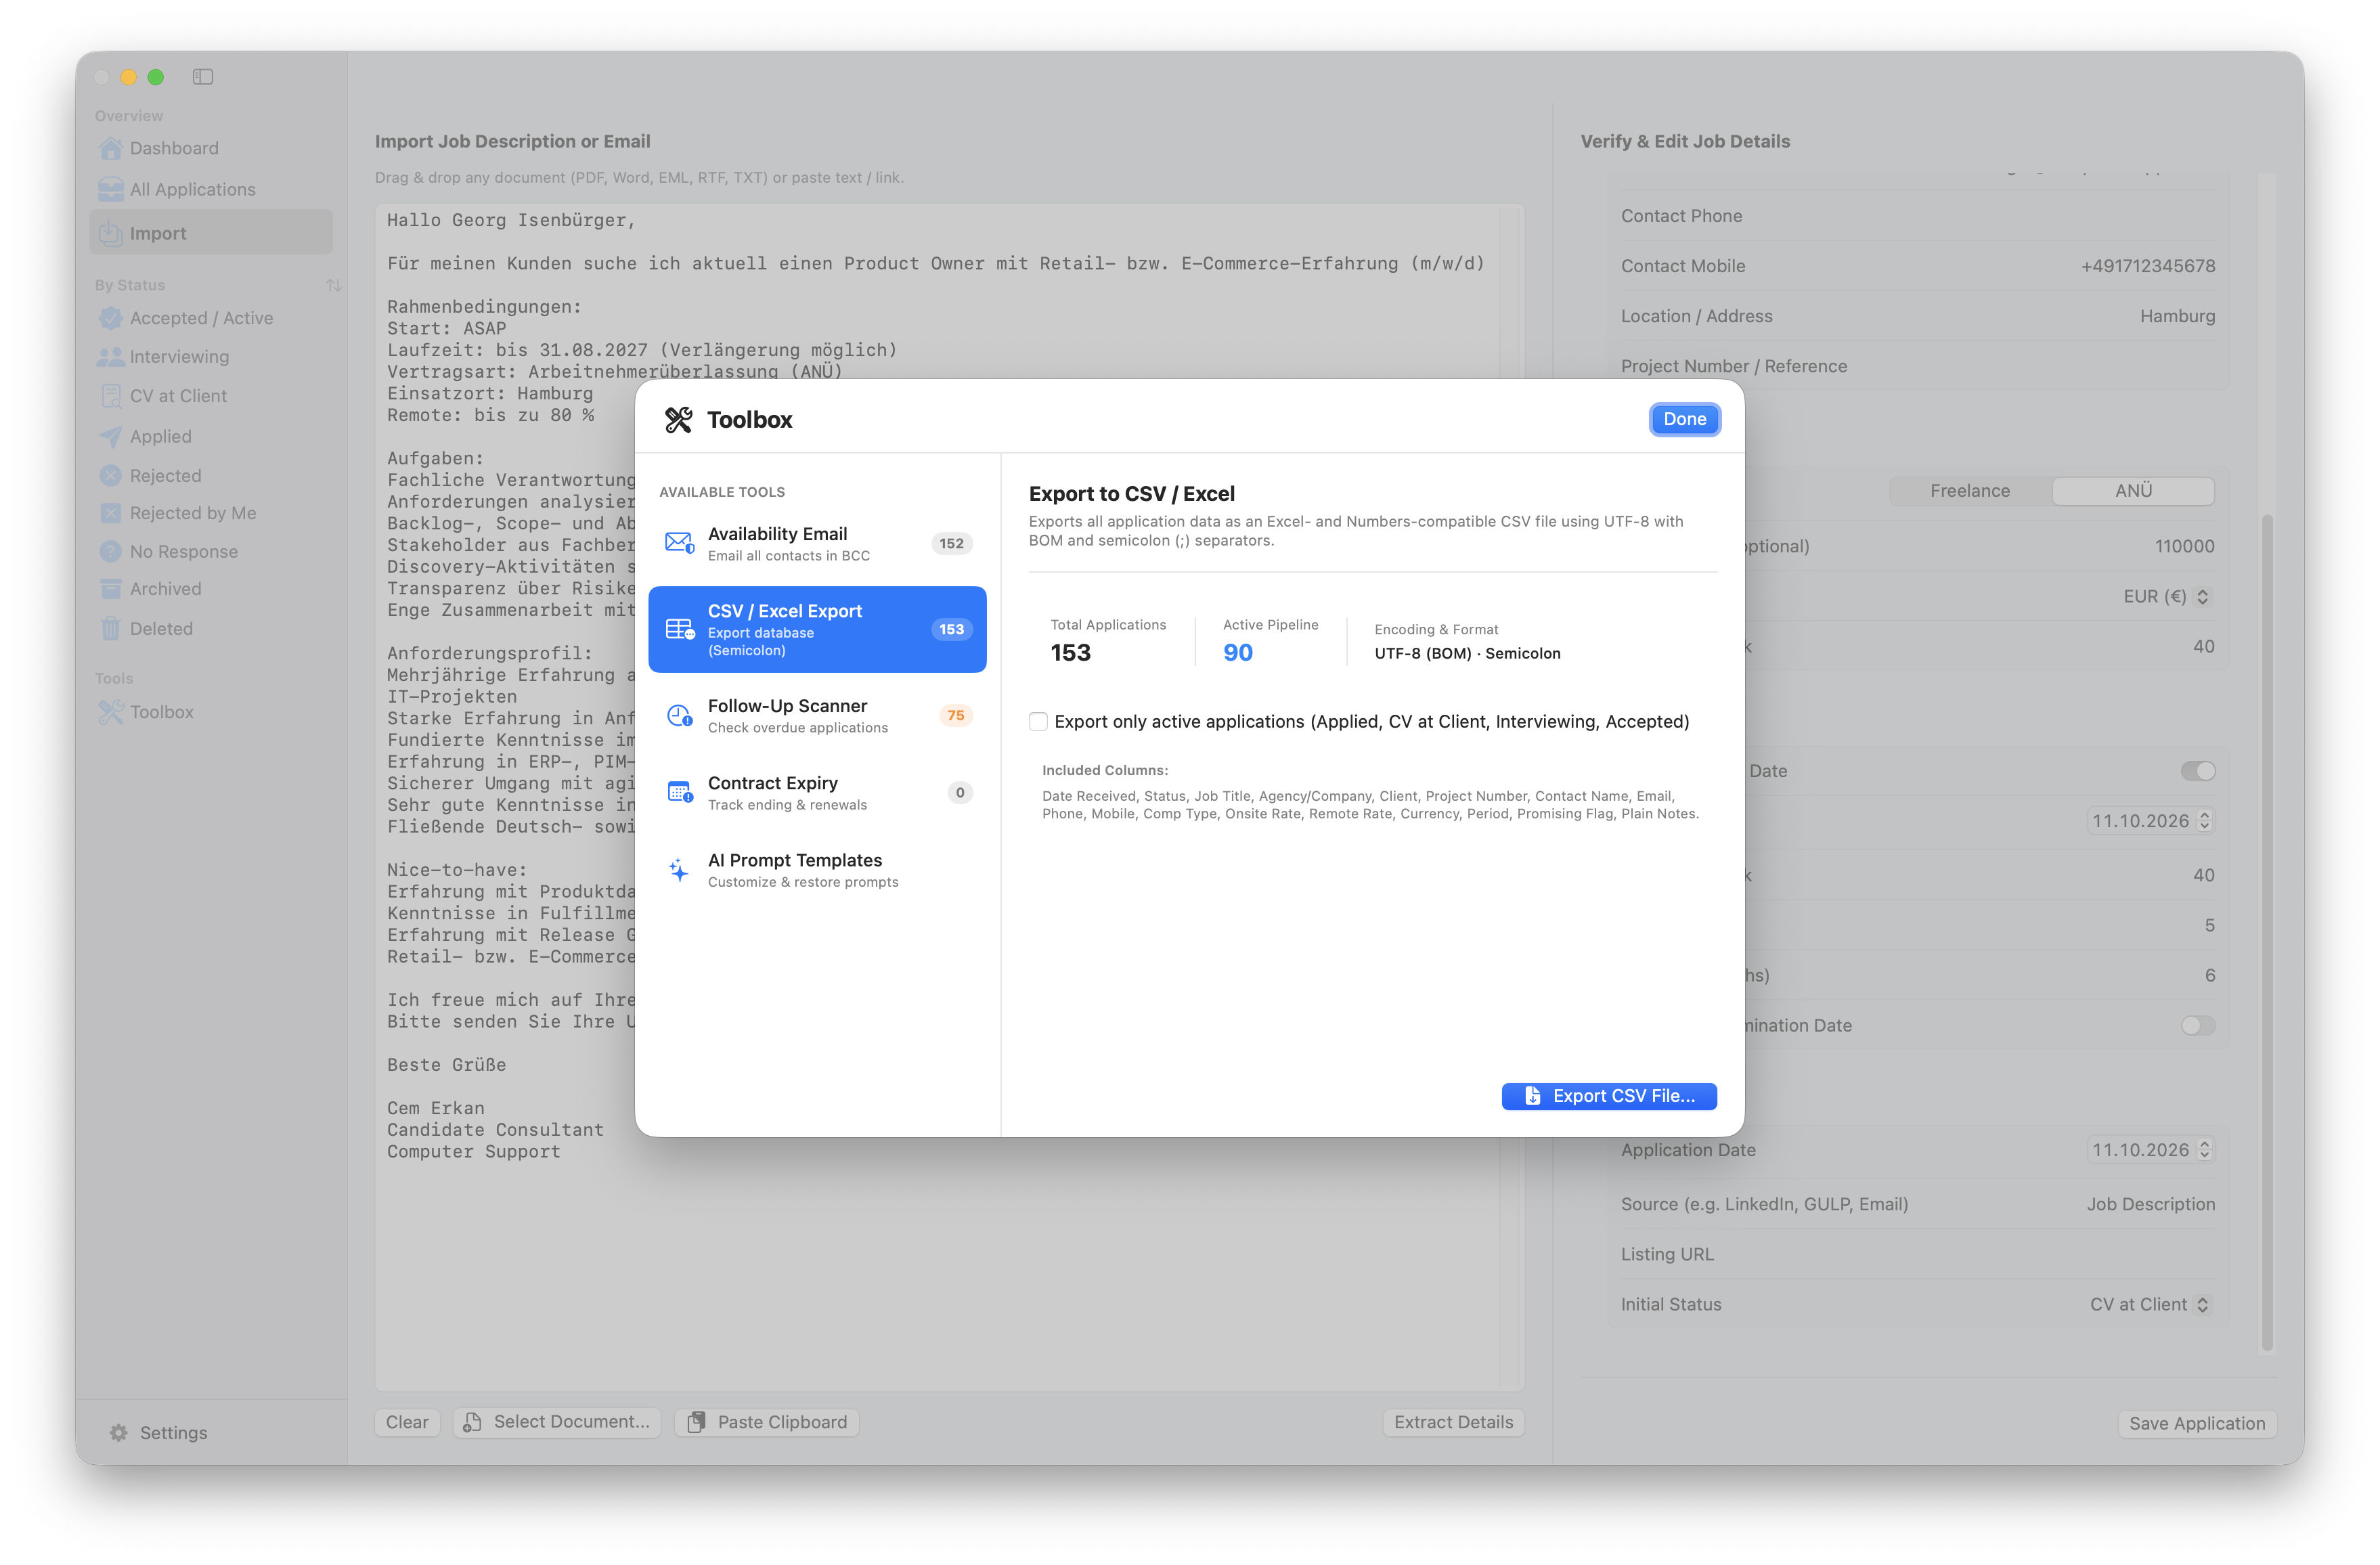Click the Clear button
Viewport: 2380px width, 1565px height.
[407, 1422]
